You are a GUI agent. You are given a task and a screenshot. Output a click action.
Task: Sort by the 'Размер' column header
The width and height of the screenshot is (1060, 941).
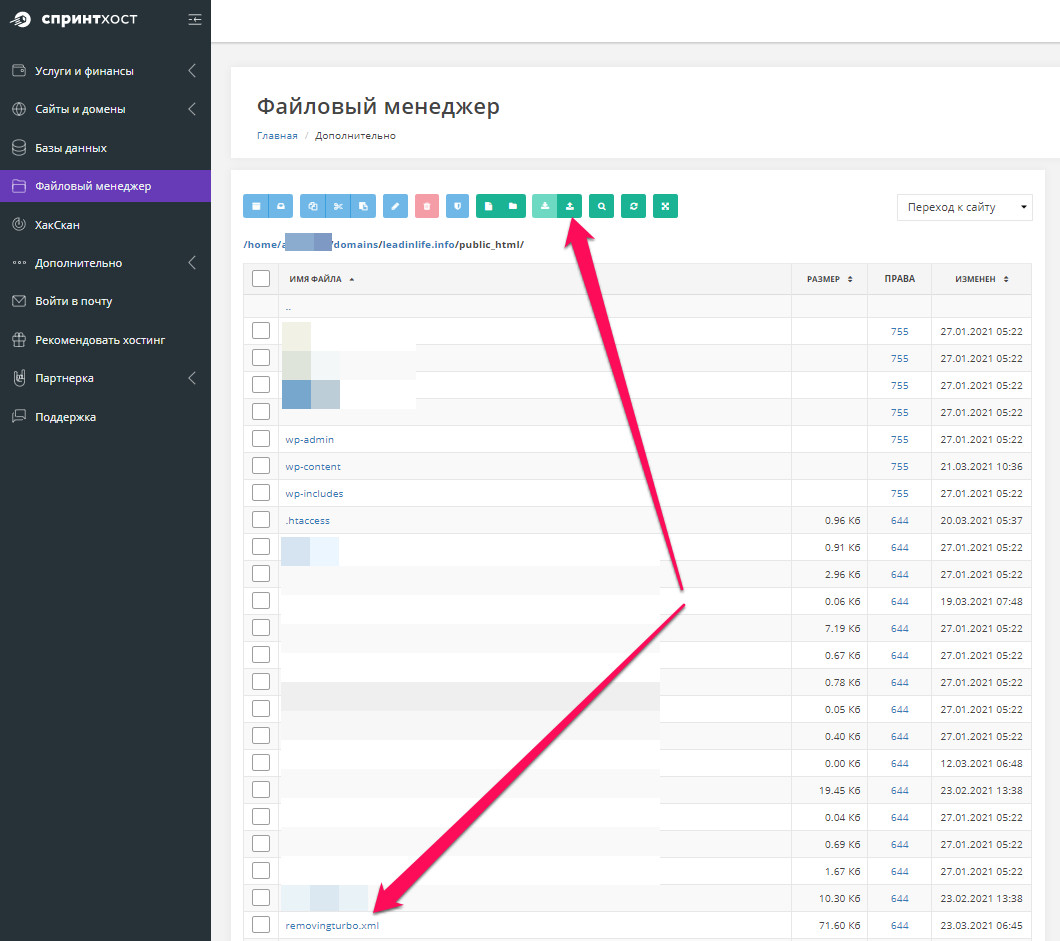tap(828, 280)
